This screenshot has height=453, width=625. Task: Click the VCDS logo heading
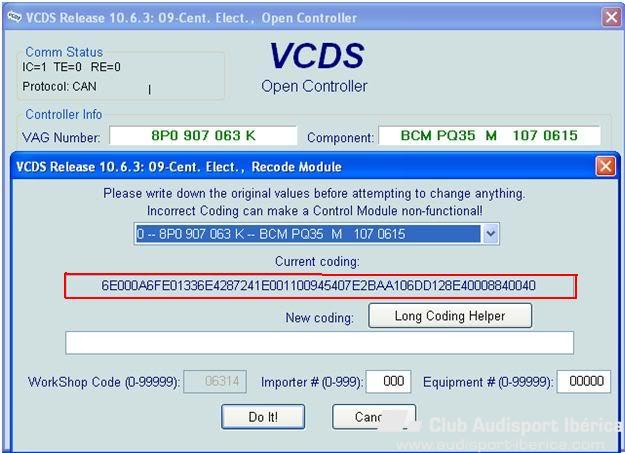tap(317, 55)
